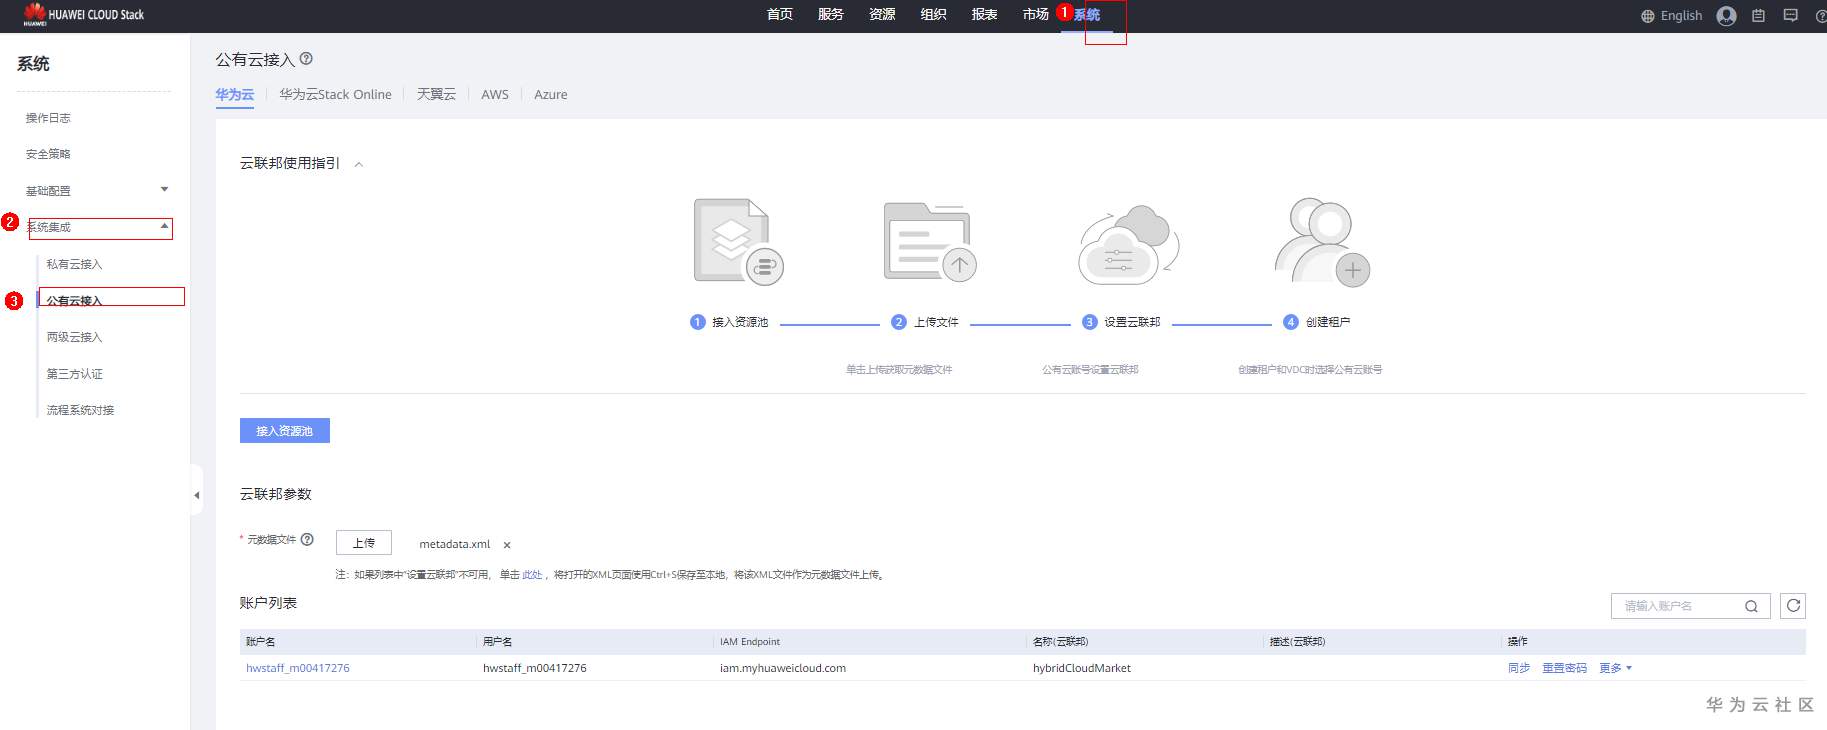Click the 描述(云联邦) column header

point(1297,642)
